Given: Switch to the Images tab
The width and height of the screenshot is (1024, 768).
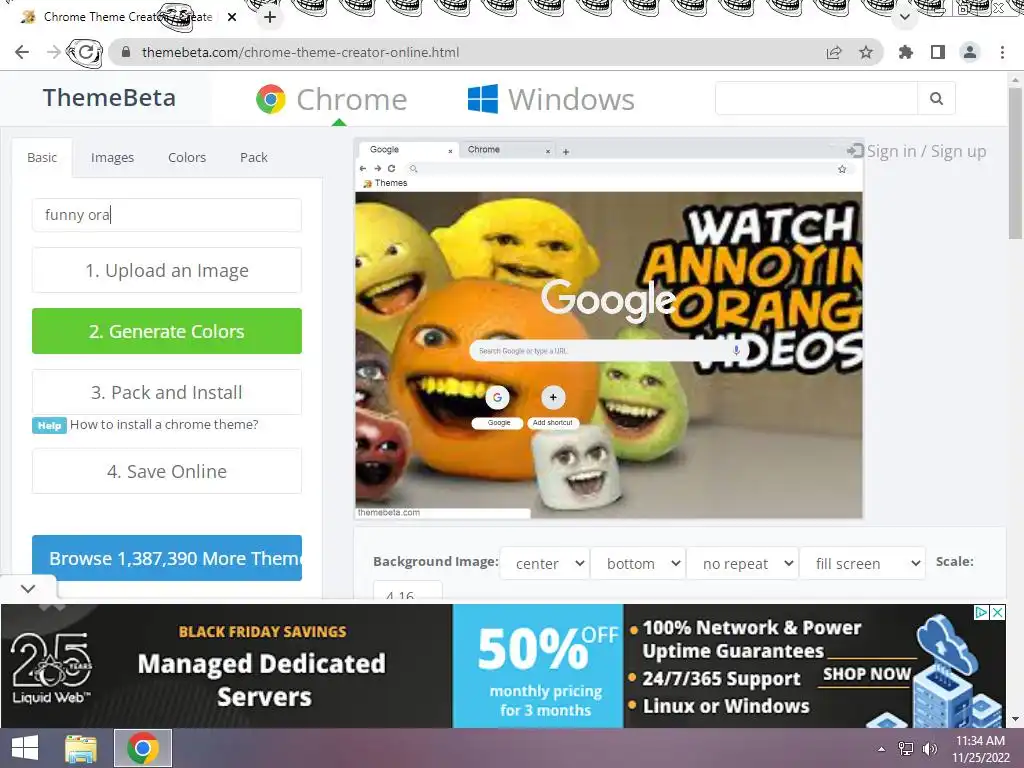Looking at the screenshot, I should tap(112, 157).
